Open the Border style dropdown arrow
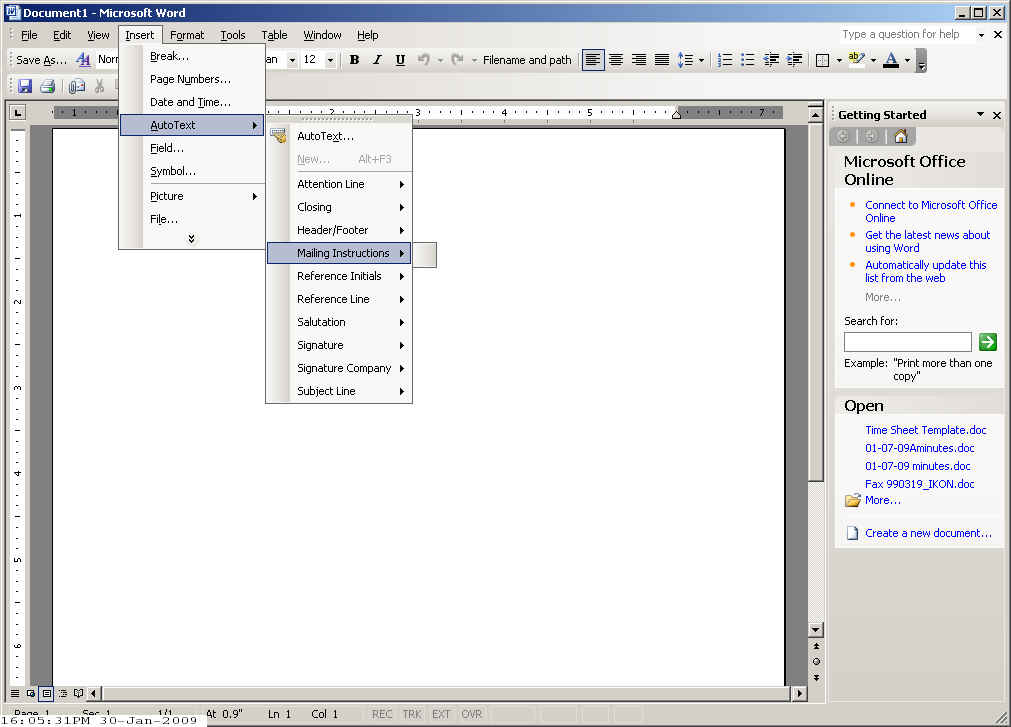This screenshot has height=727, width=1011. (x=839, y=61)
